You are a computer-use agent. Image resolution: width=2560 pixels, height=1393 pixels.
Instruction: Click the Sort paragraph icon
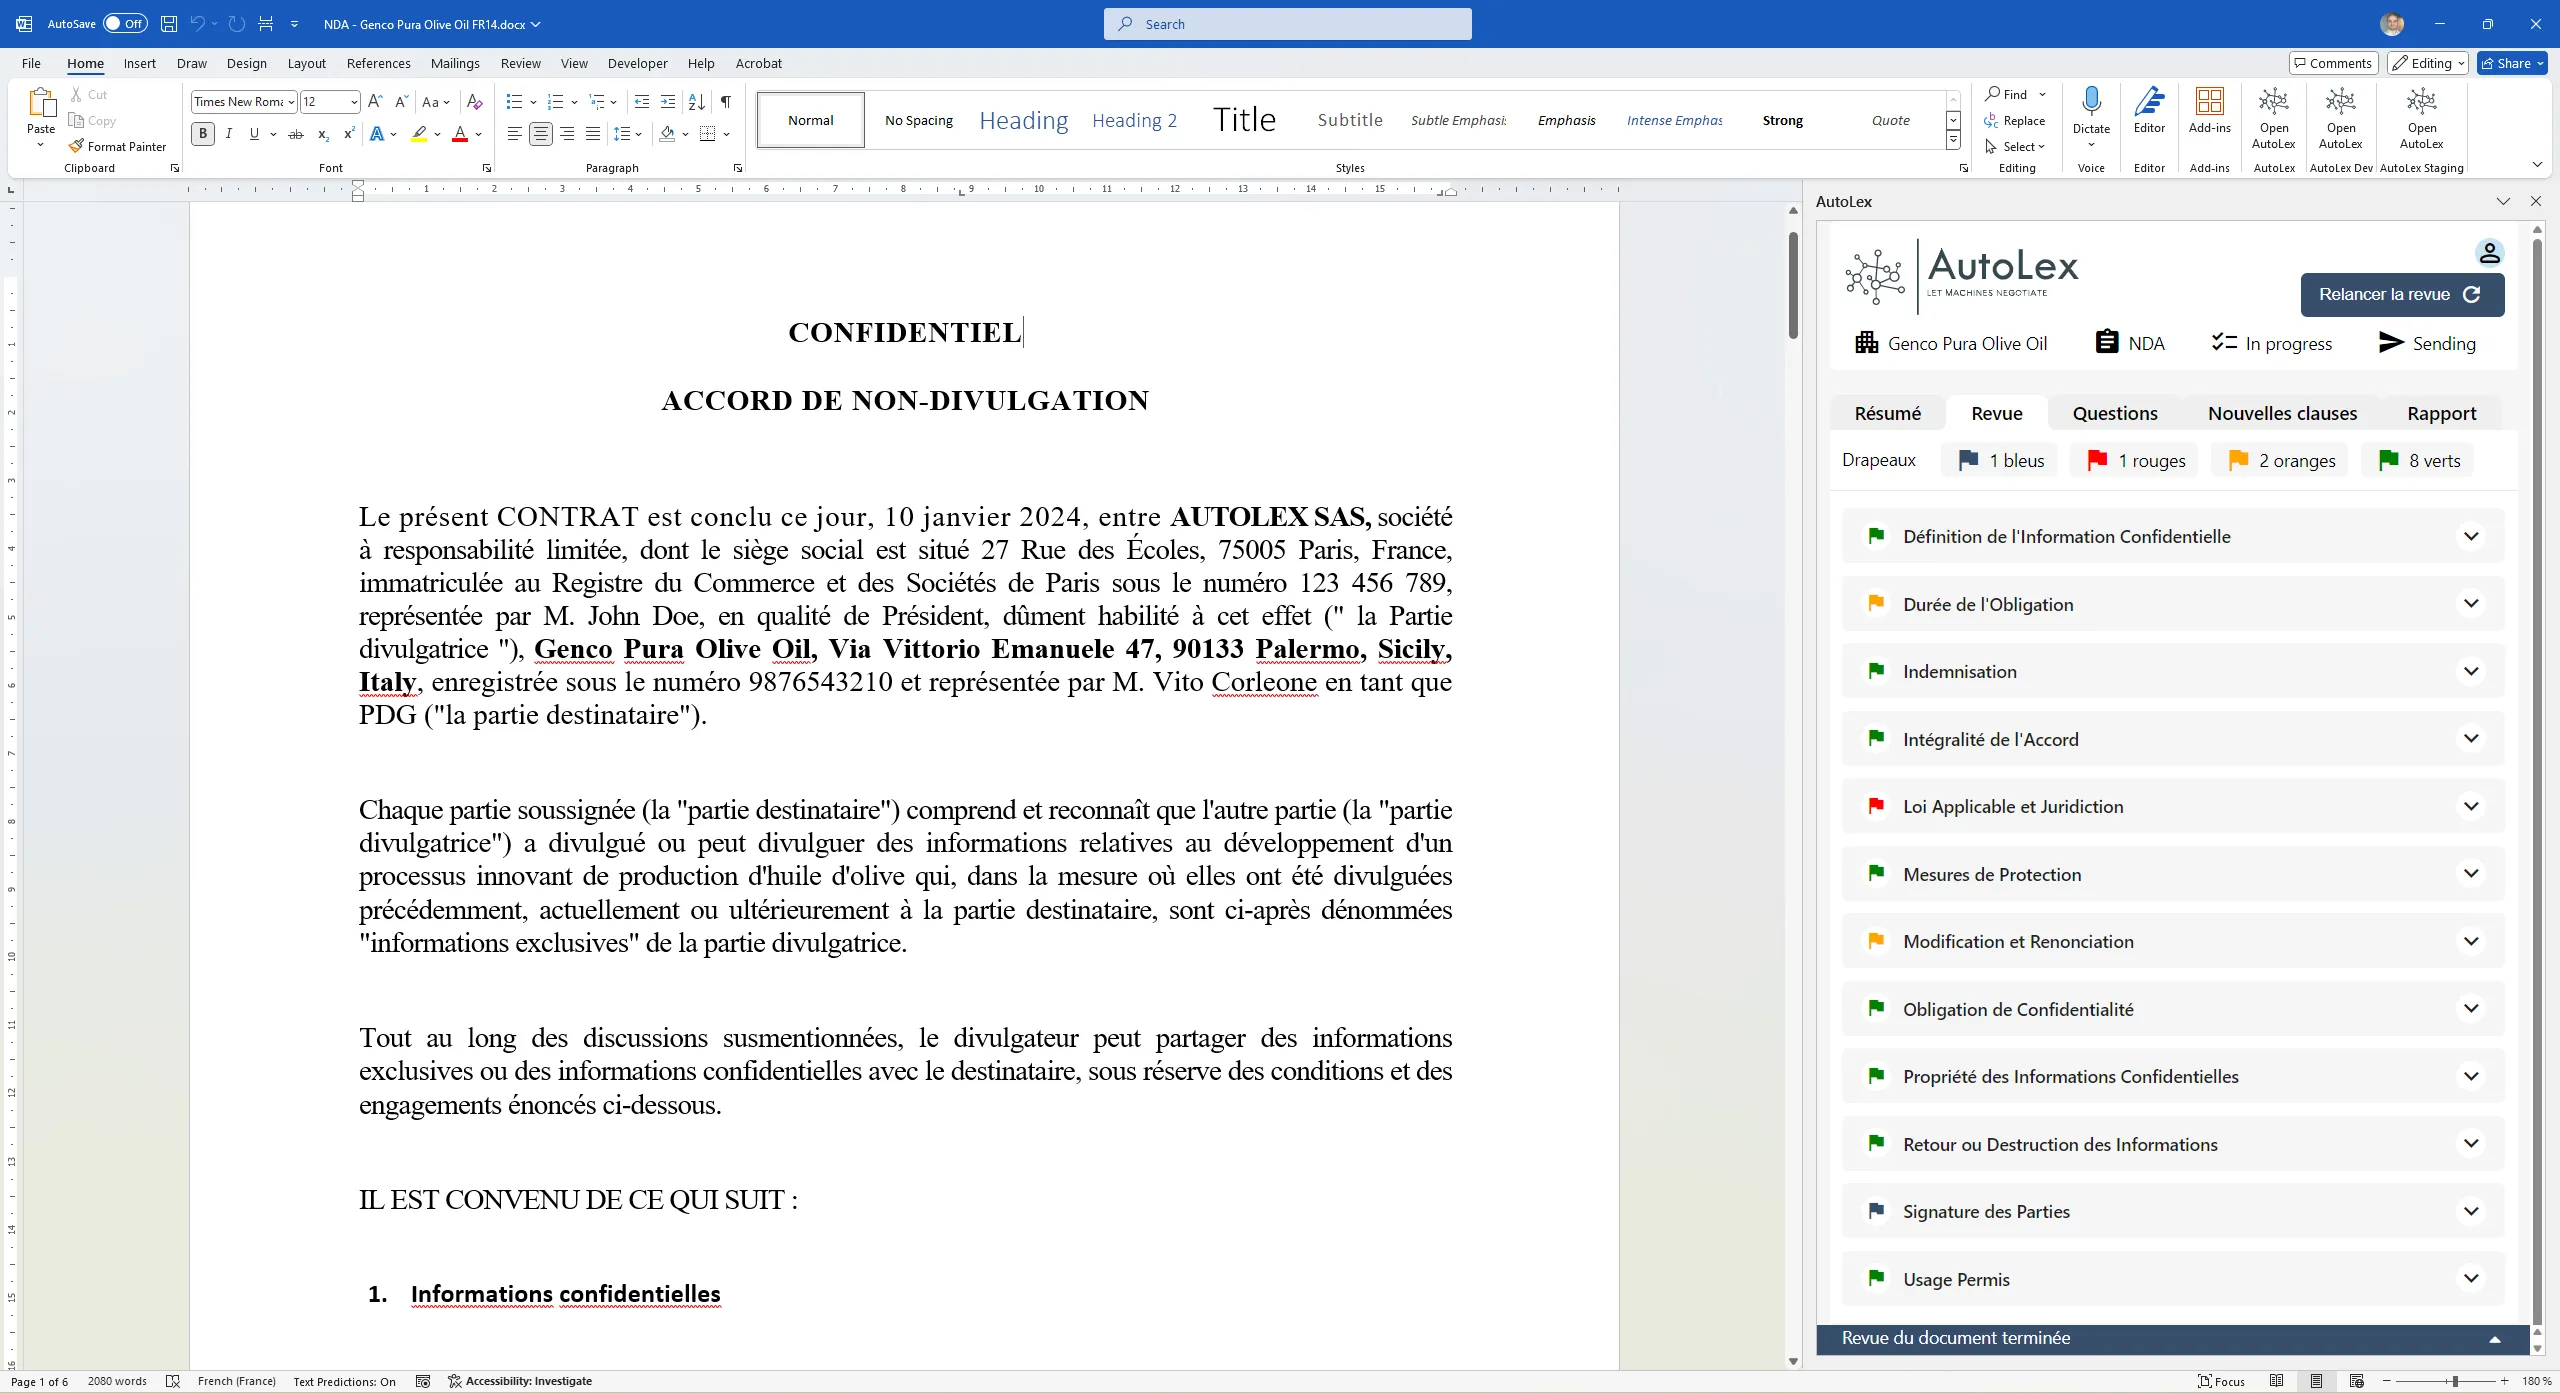[697, 102]
